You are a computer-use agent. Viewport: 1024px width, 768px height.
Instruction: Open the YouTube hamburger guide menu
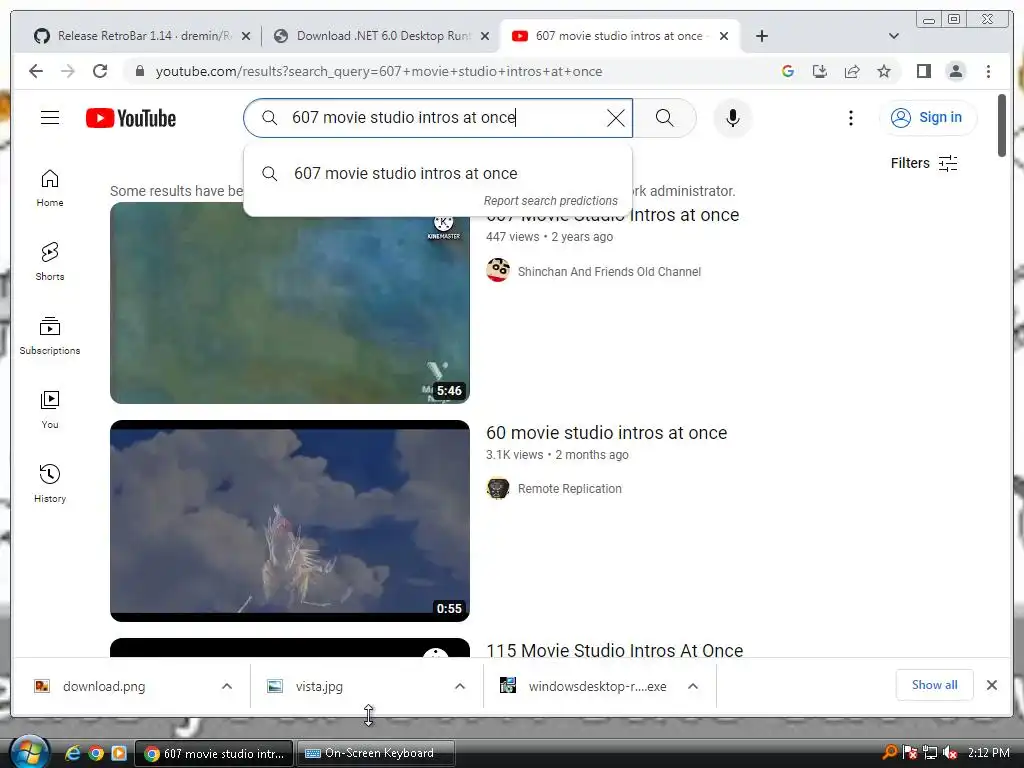pos(50,118)
